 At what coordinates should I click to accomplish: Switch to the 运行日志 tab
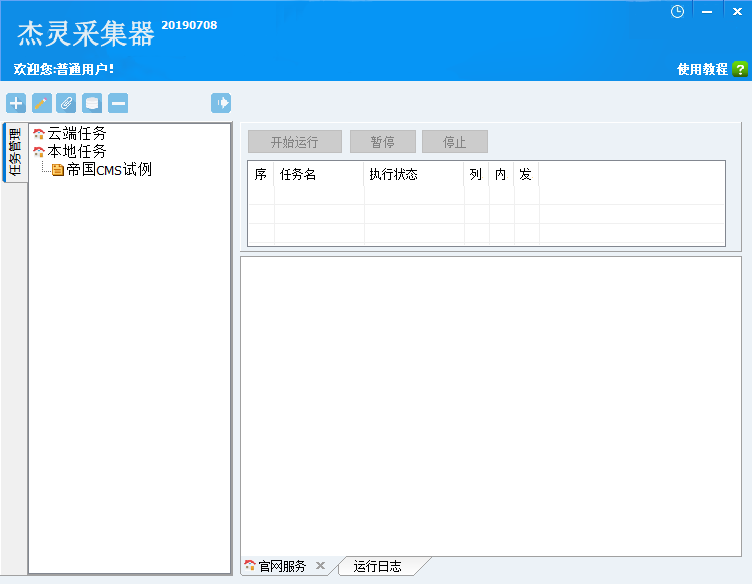(377, 566)
